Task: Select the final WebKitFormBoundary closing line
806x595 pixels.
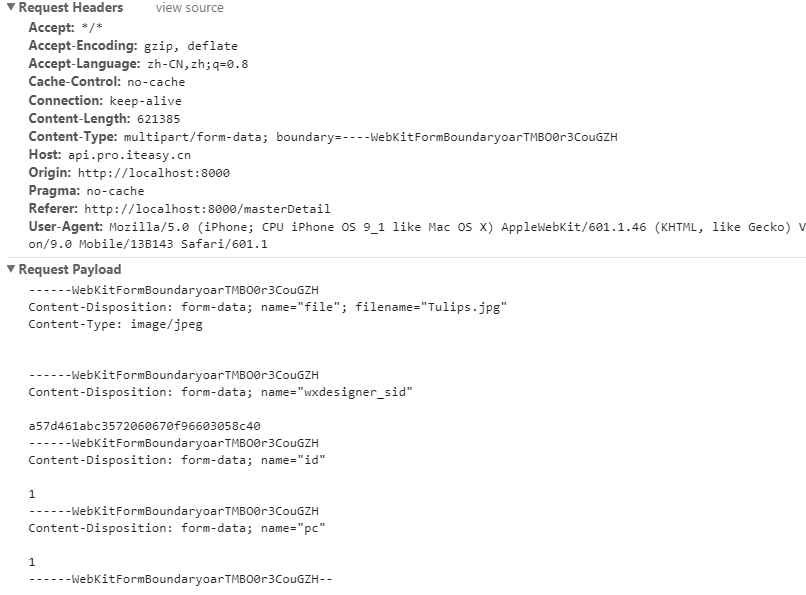Action: pyautogui.click(x=180, y=579)
